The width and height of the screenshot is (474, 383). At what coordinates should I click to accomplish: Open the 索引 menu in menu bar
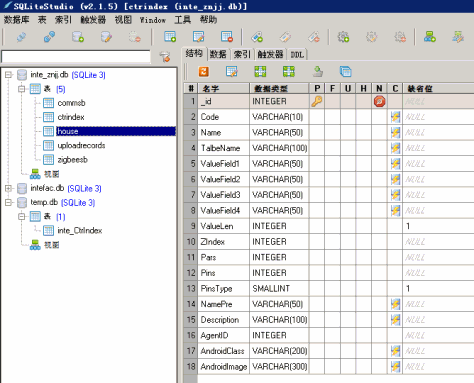tap(63, 20)
